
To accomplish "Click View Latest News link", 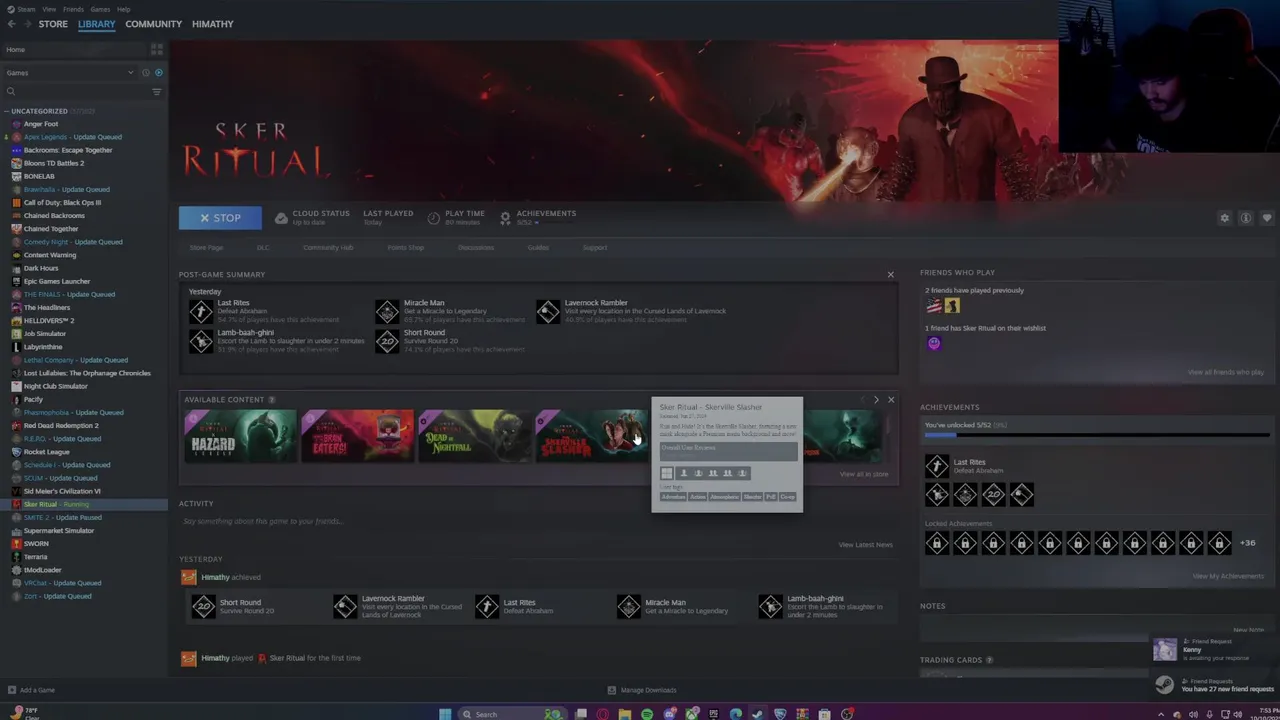I will [865, 545].
